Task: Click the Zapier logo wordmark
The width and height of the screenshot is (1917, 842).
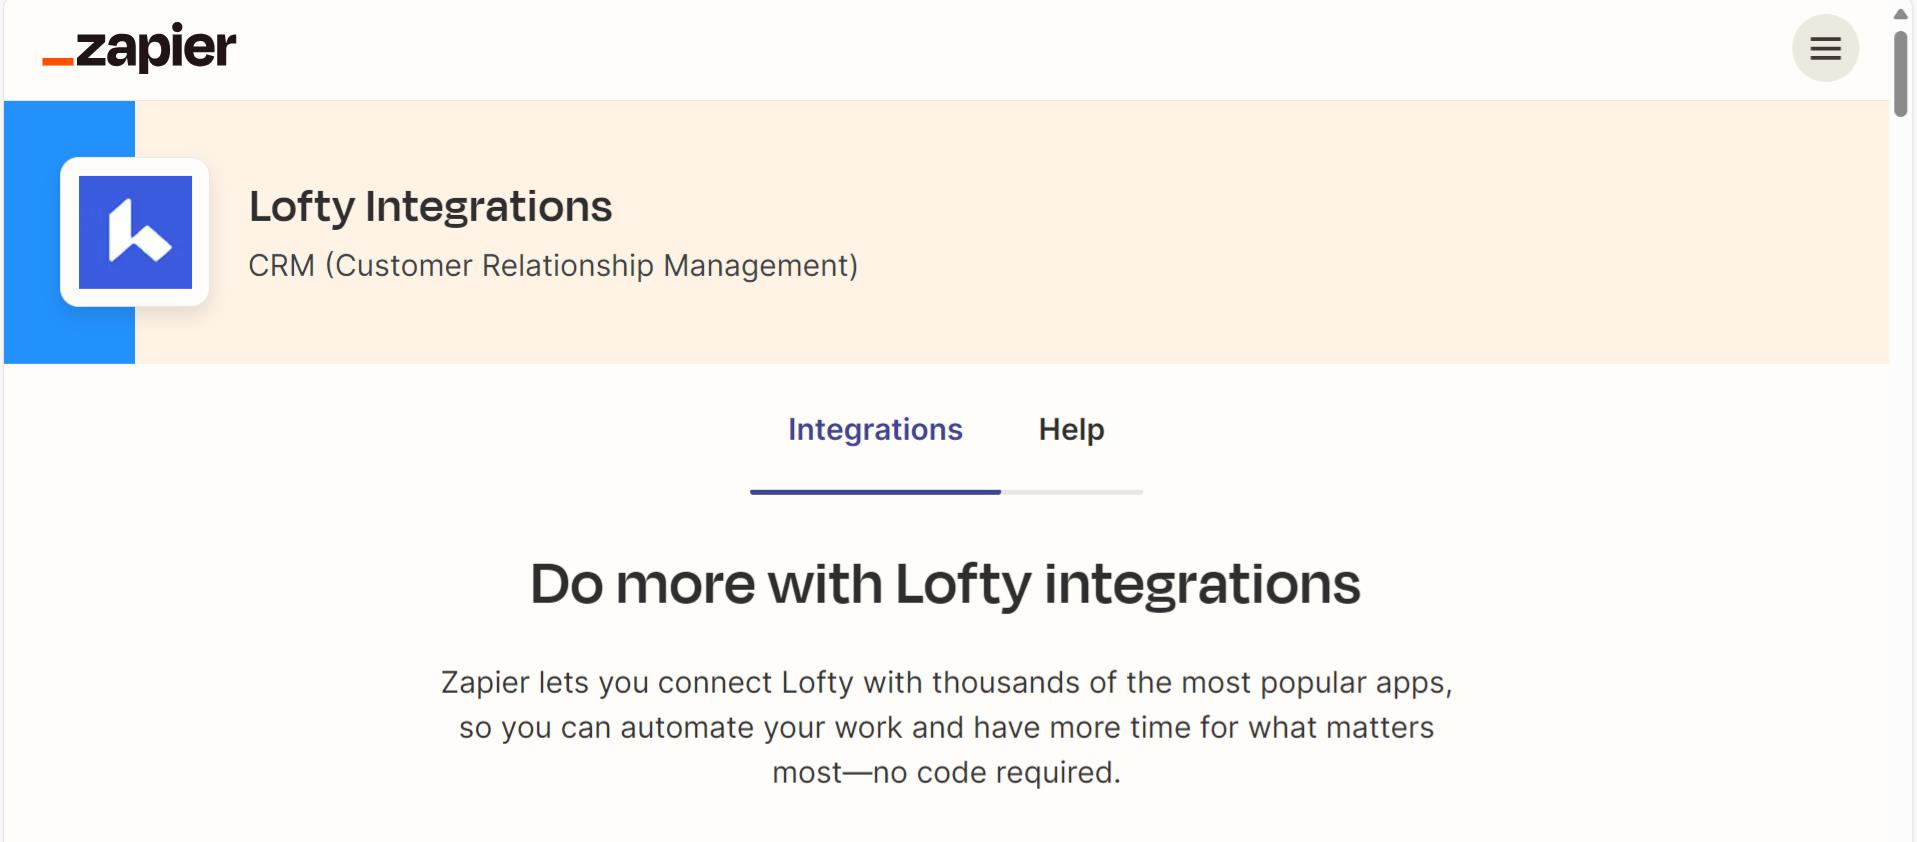Action: 156,47
